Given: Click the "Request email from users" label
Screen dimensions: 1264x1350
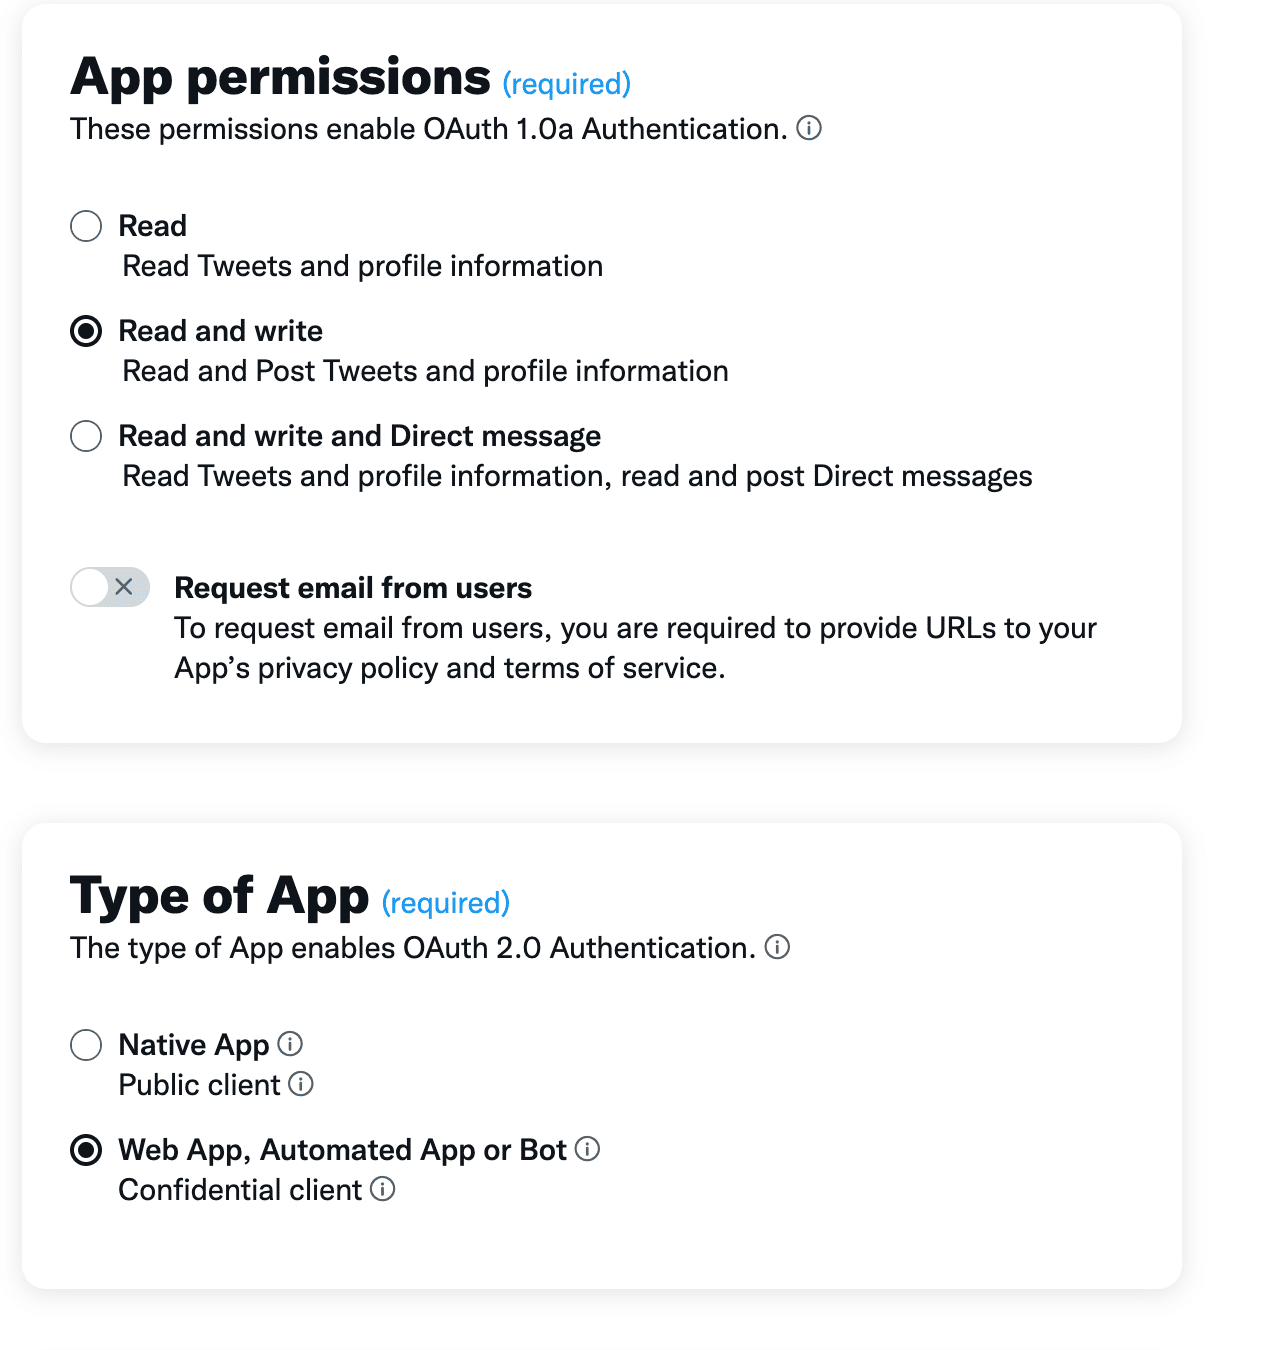Looking at the screenshot, I should coord(353,588).
